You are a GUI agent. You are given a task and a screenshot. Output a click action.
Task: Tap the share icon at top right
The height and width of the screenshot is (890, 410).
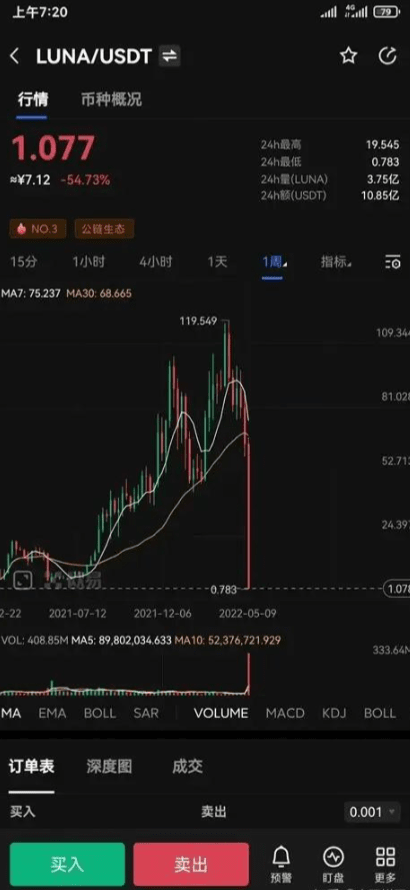pyautogui.click(x=388, y=56)
